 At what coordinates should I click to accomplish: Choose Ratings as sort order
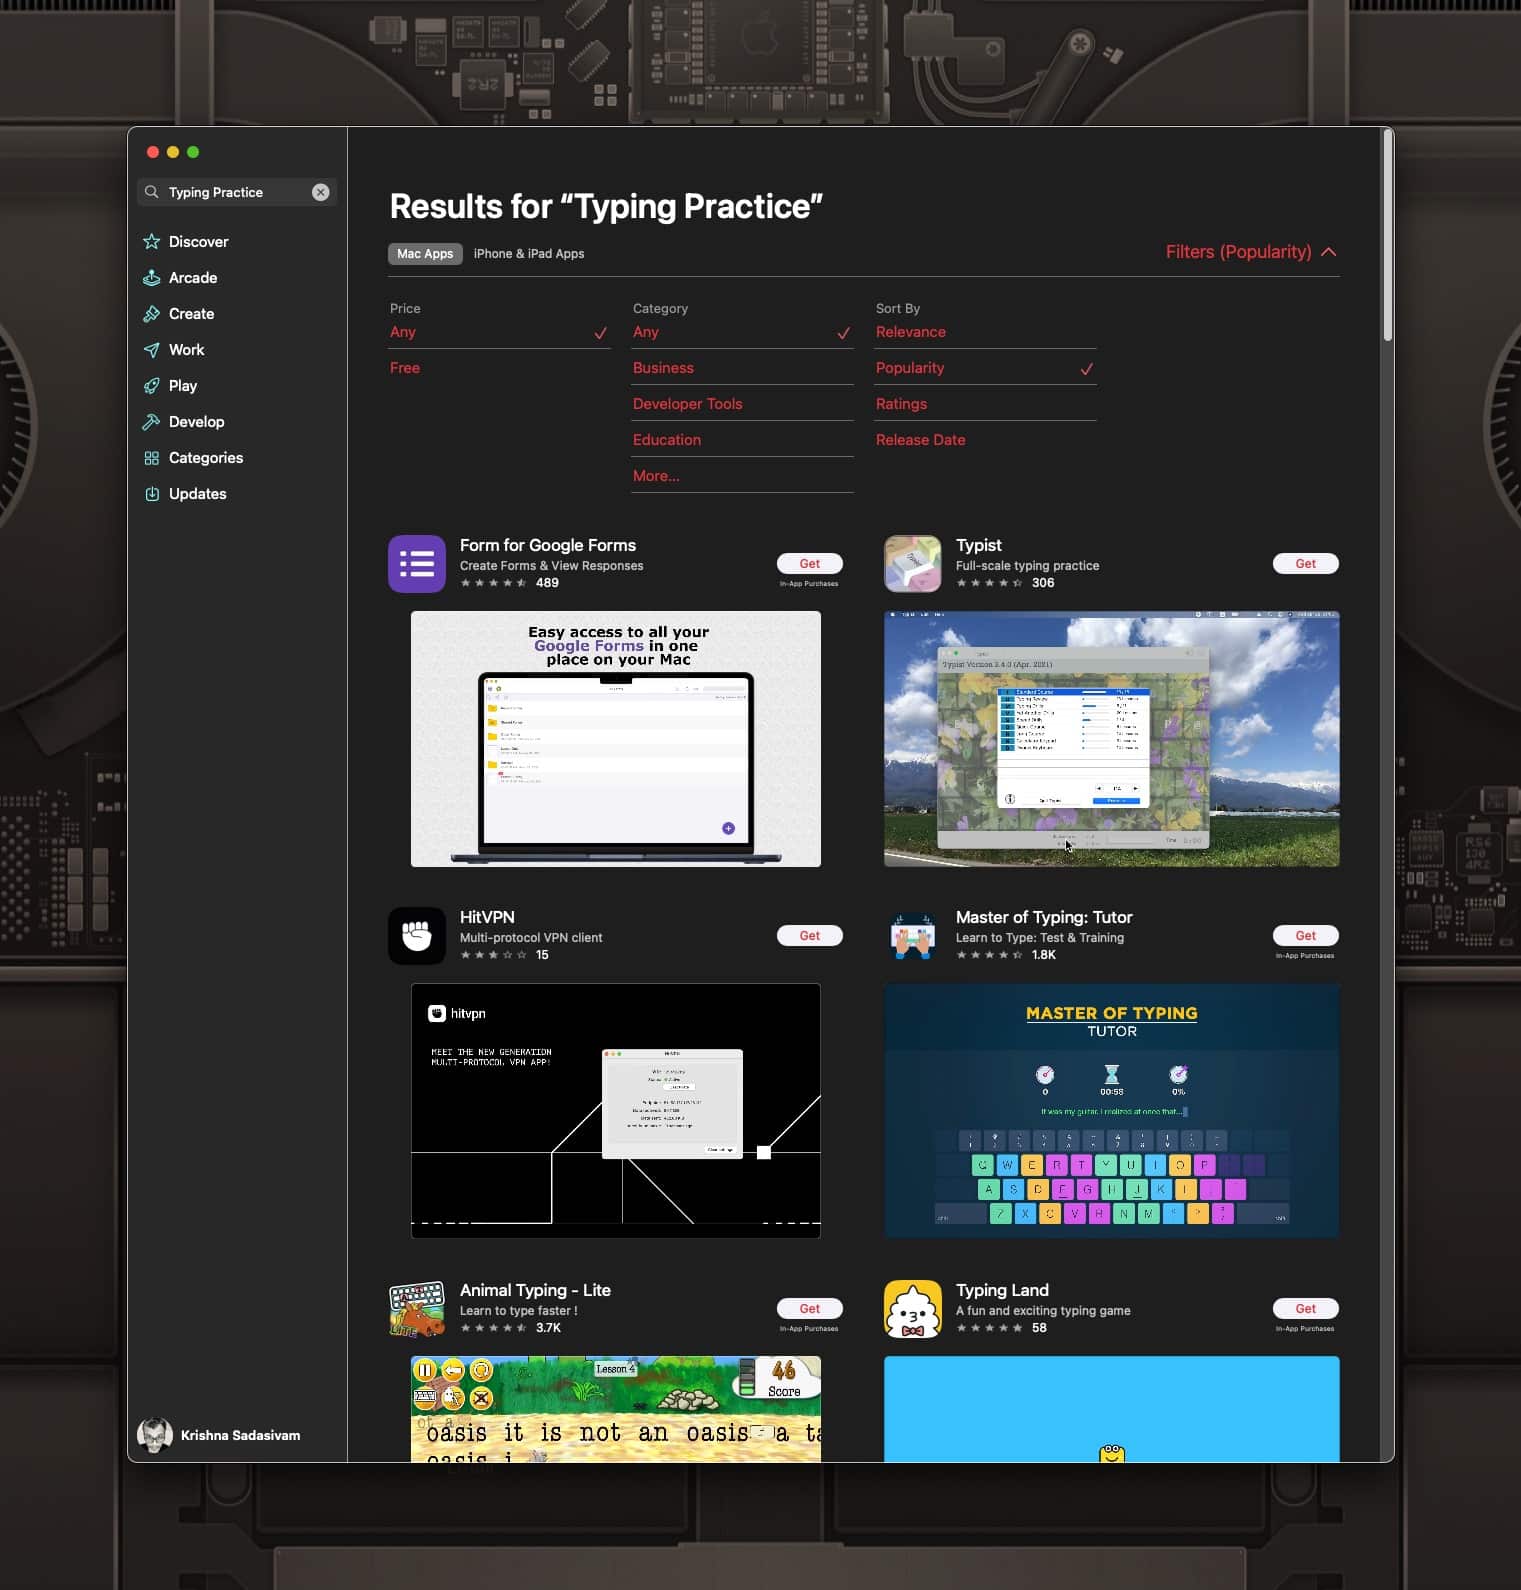coord(901,404)
